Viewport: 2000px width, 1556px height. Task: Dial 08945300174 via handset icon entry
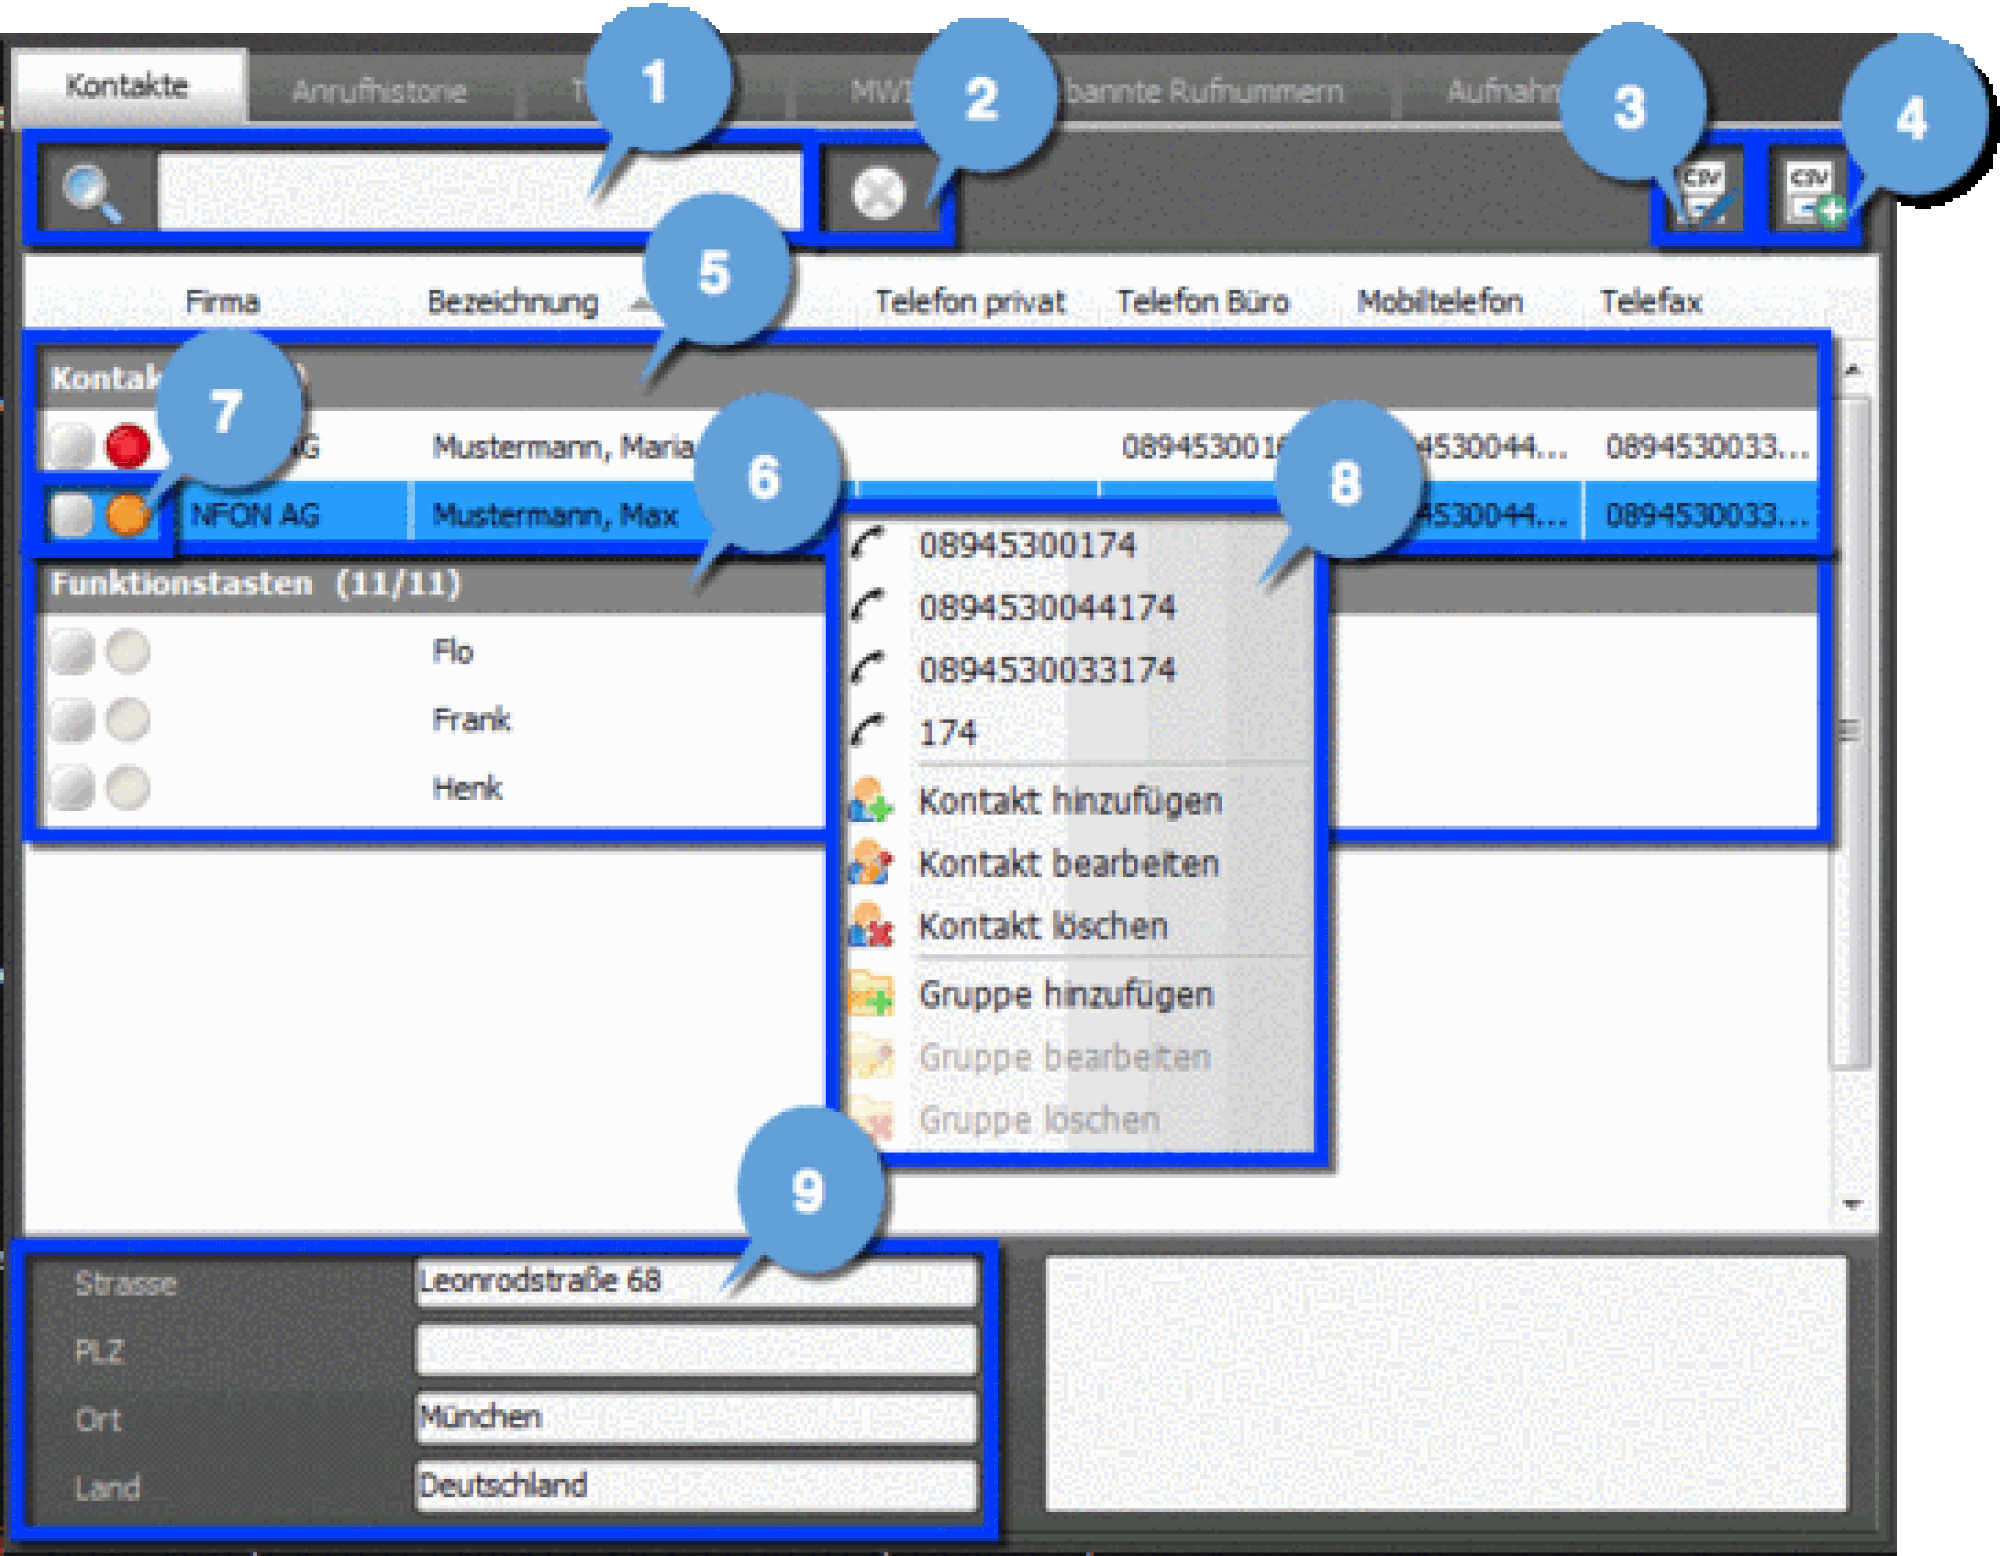1027,545
